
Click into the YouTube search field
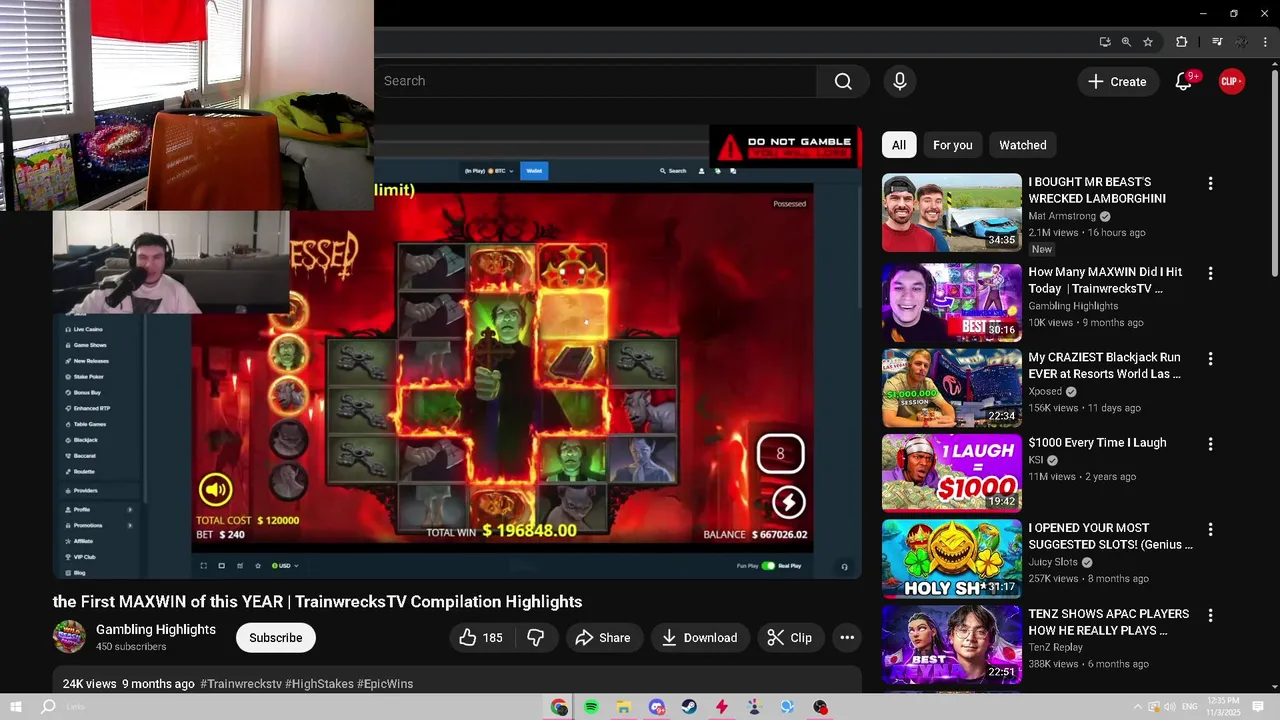point(595,81)
